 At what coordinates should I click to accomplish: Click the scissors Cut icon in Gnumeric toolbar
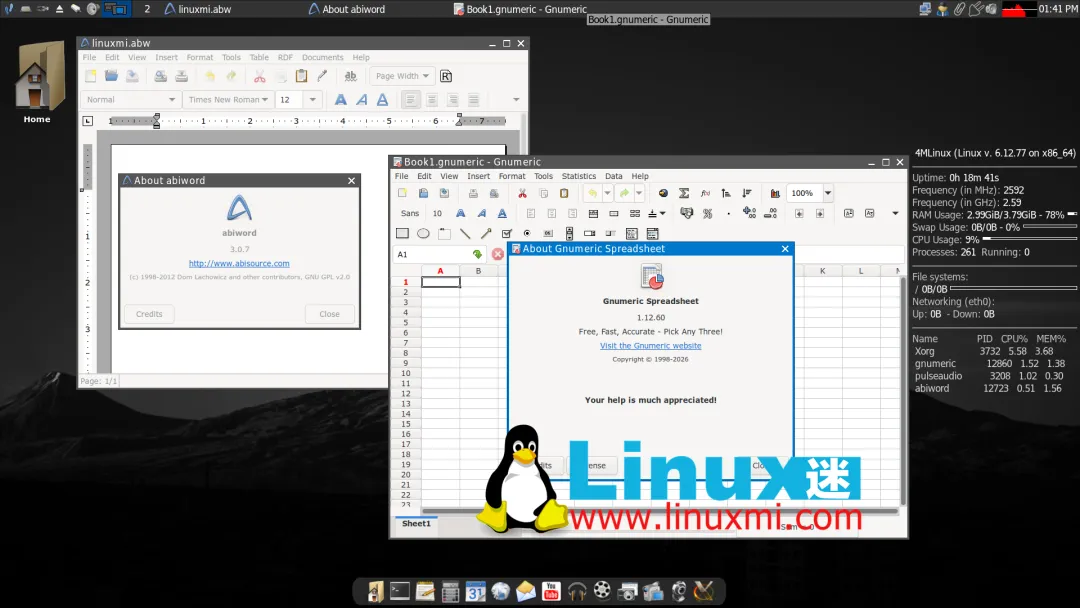pyautogui.click(x=522, y=193)
